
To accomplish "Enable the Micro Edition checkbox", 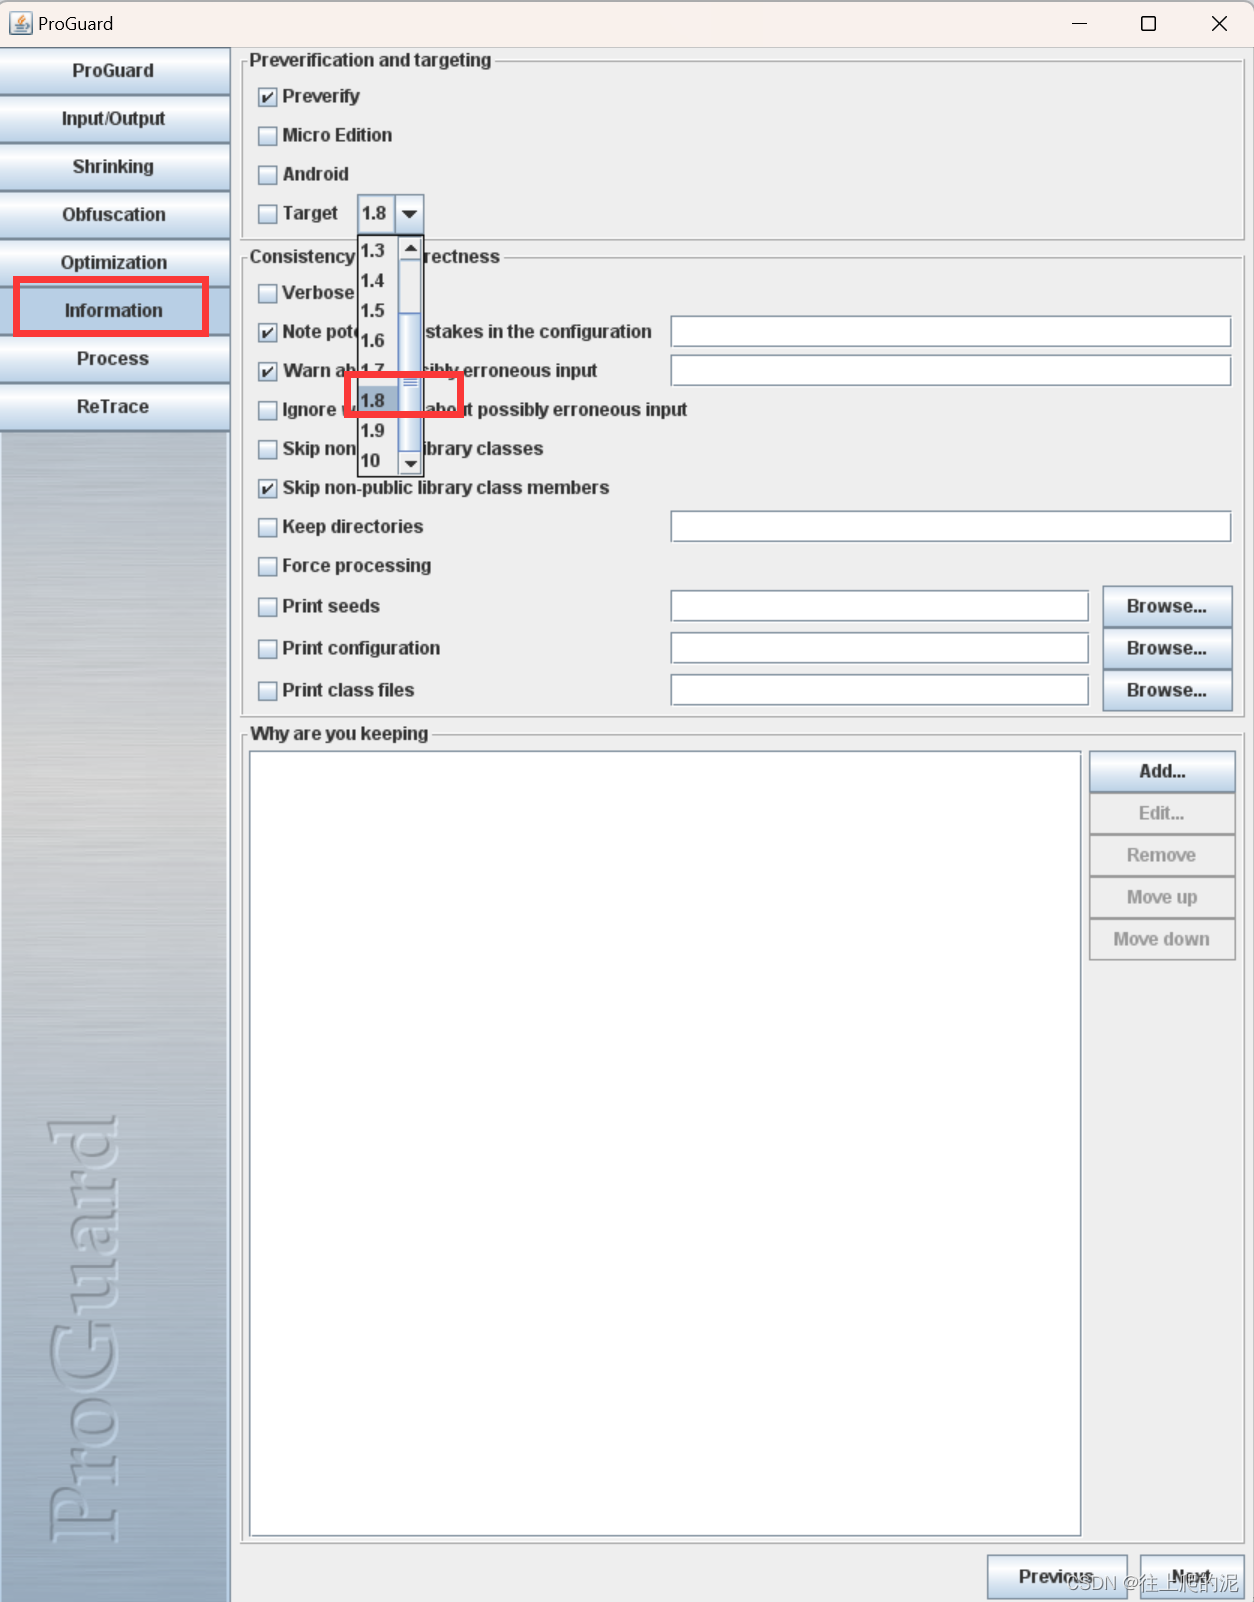I will [x=267, y=136].
